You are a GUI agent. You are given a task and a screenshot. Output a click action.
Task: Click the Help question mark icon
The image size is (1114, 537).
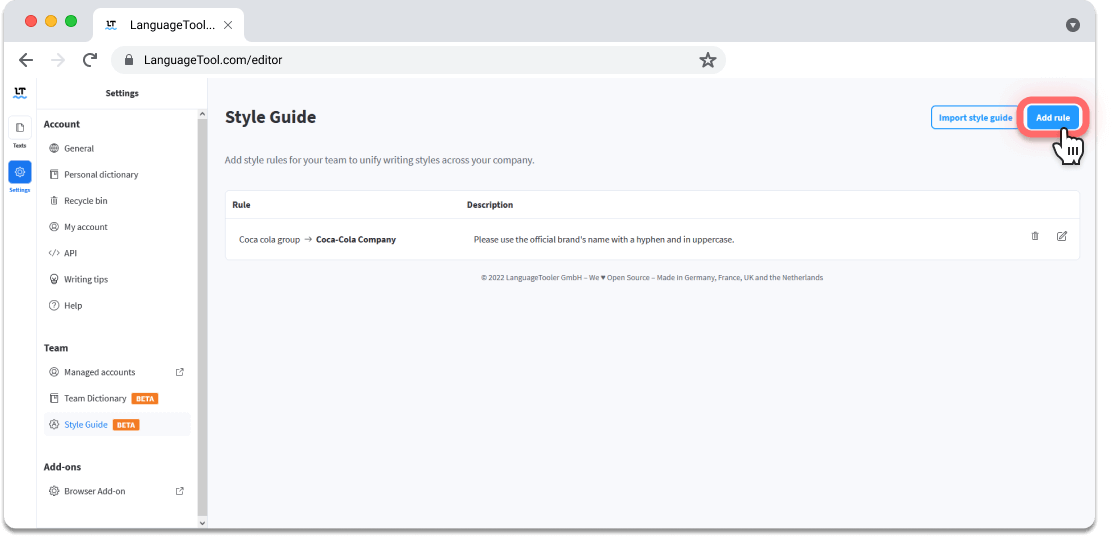[x=54, y=306]
